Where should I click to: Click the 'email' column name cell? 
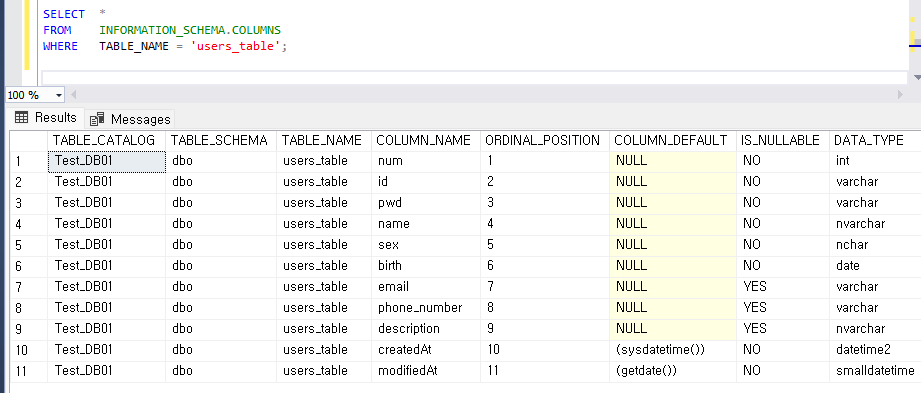coord(426,288)
